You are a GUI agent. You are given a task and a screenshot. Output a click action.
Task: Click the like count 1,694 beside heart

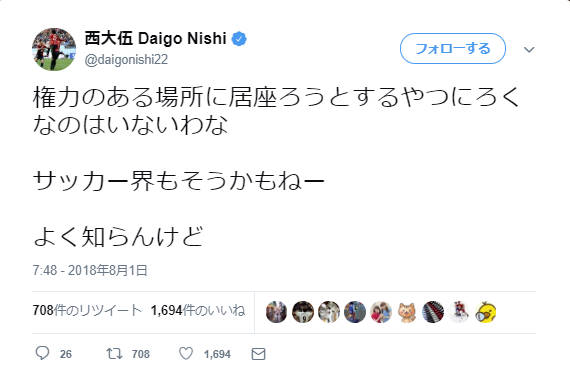coord(217,354)
